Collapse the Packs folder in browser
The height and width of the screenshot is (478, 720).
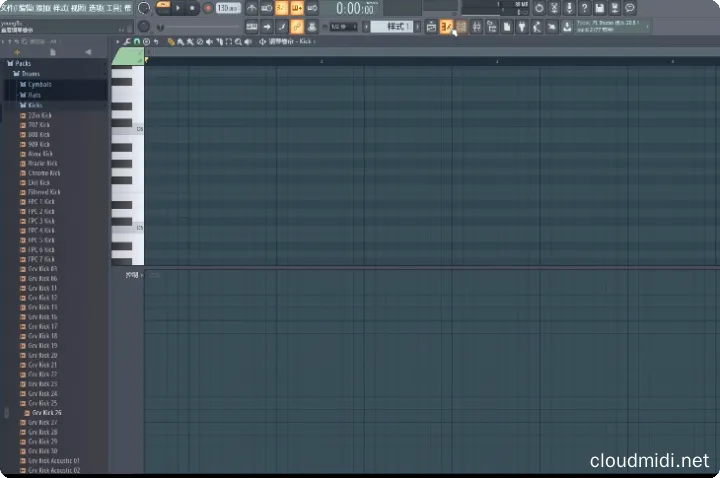[22, 64]
